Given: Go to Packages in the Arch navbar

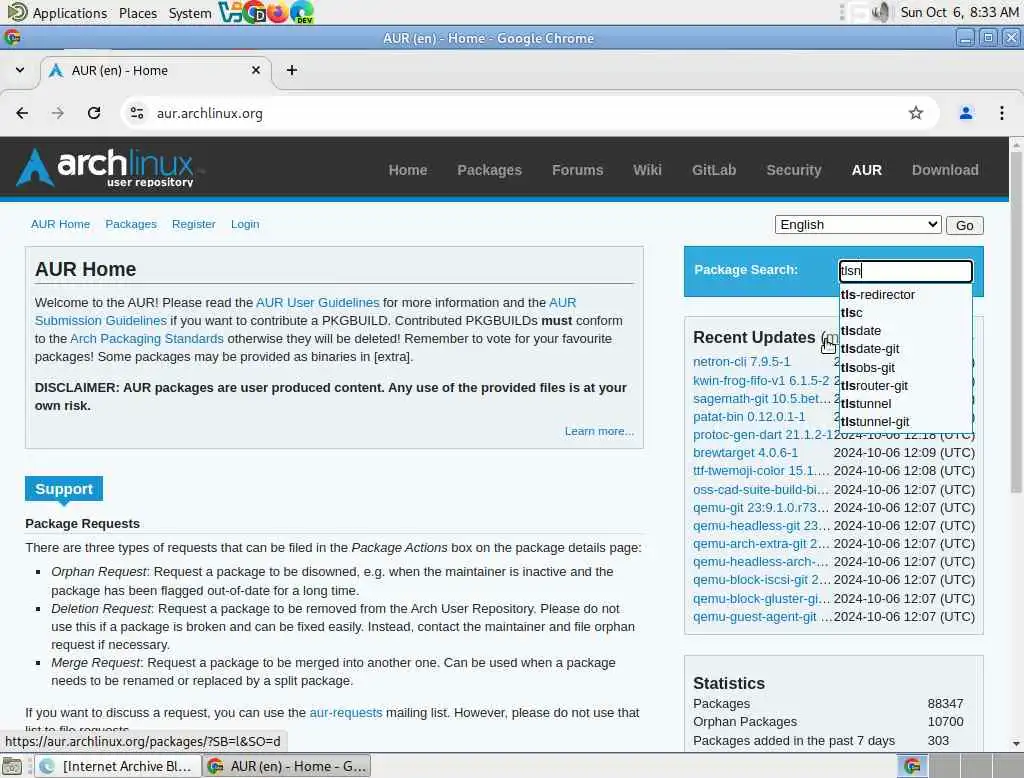Looking at the screenshot, I should click(489, 170).
